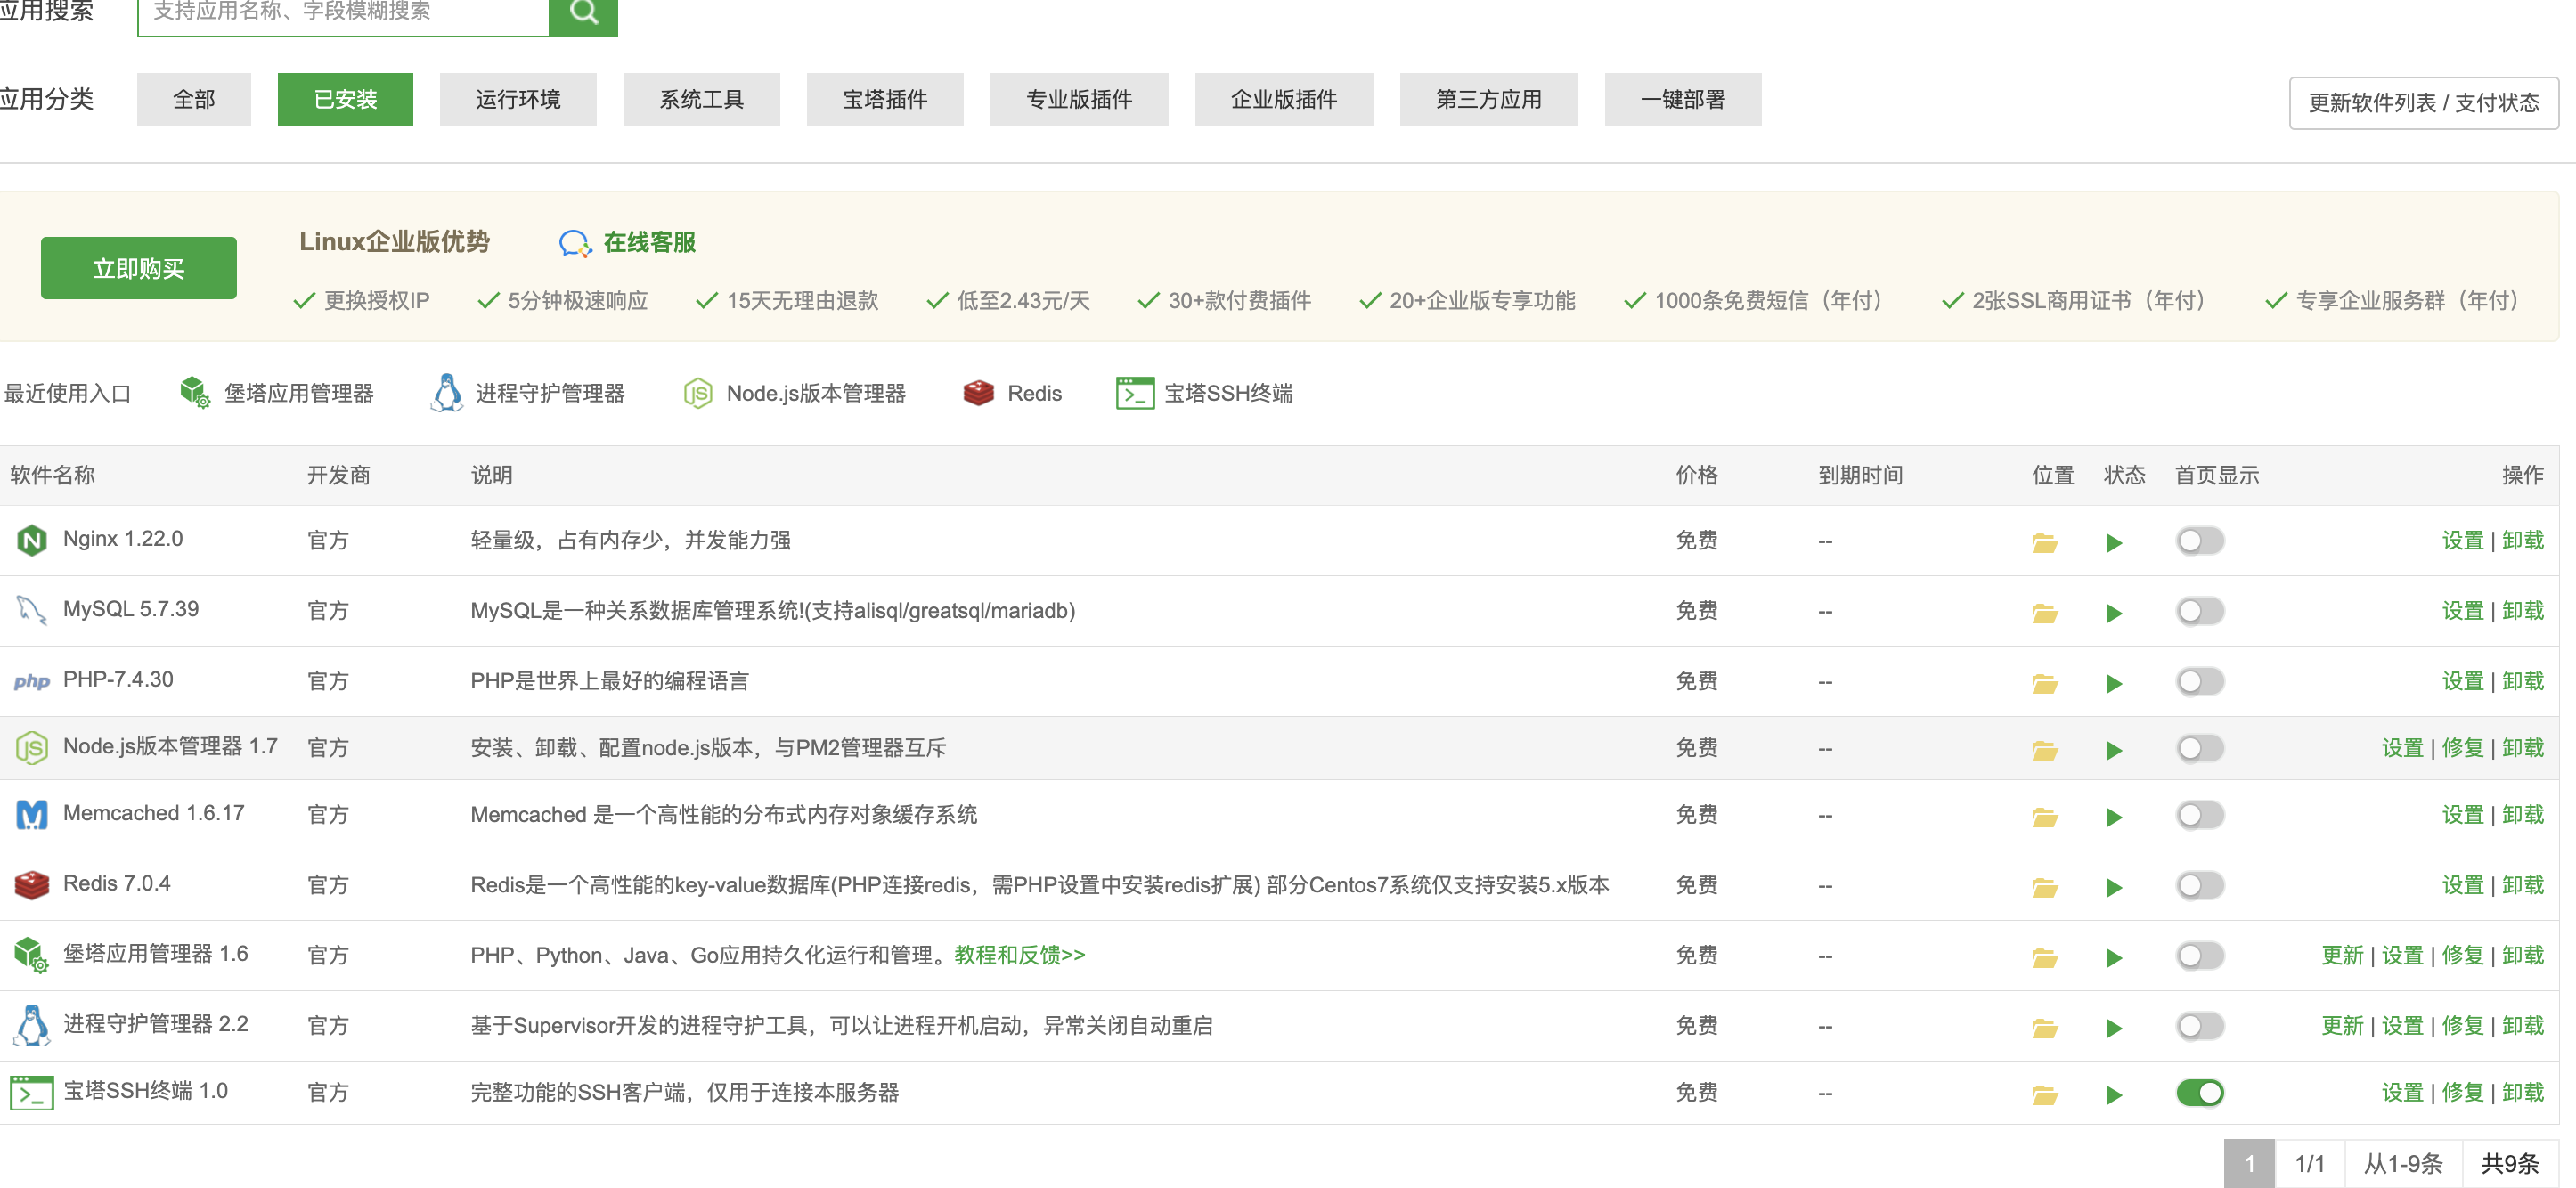
Task: Disable homepage display for 宝塔SSH终端 1.0
Action: pyautogui.click(x=2199, y=1093)
